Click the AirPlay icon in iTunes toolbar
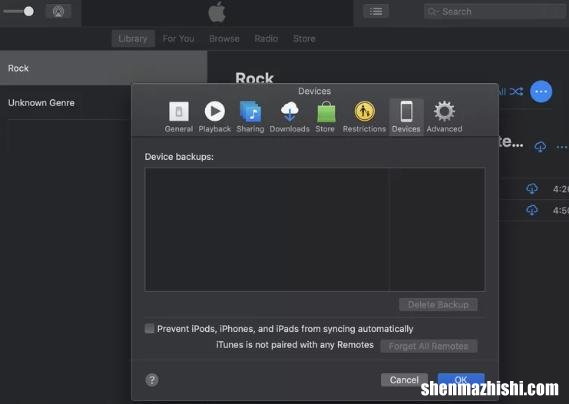The height and width of the screenshot is (404, 569). (x=58, y=12)
